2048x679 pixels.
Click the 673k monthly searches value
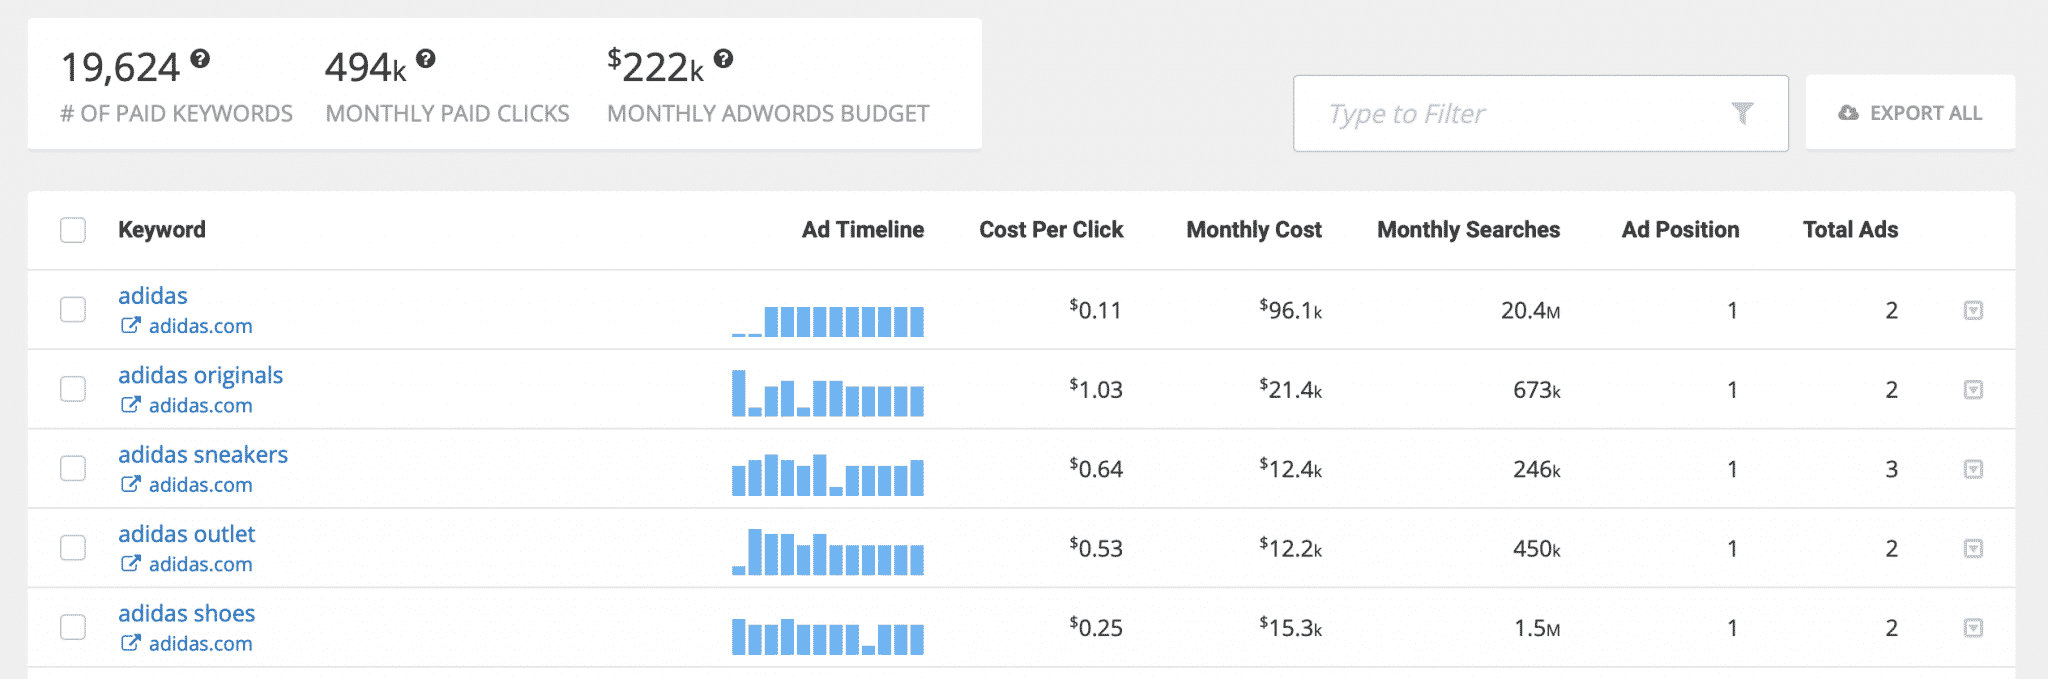click(1537, 389)
